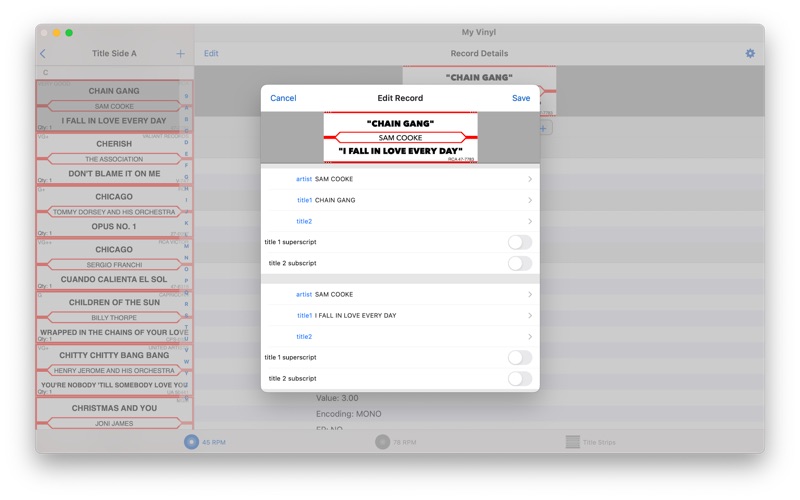The width and height of the screenshot is (800, 500).
Task: Switch to the Title Strips tab
Action: click(591, 442)
